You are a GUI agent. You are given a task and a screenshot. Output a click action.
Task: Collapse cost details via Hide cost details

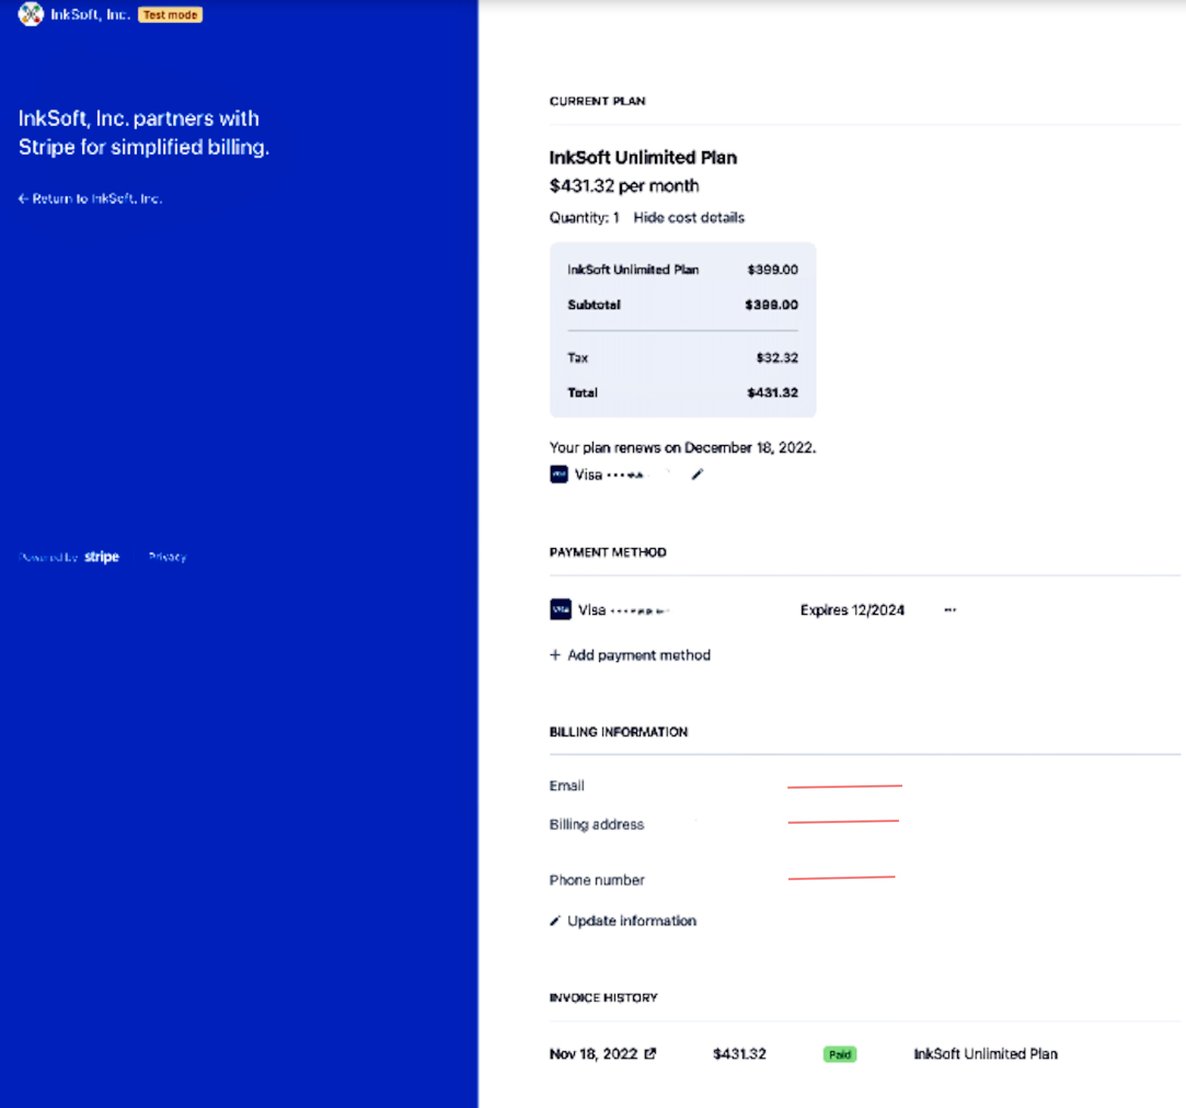point(689,217)
